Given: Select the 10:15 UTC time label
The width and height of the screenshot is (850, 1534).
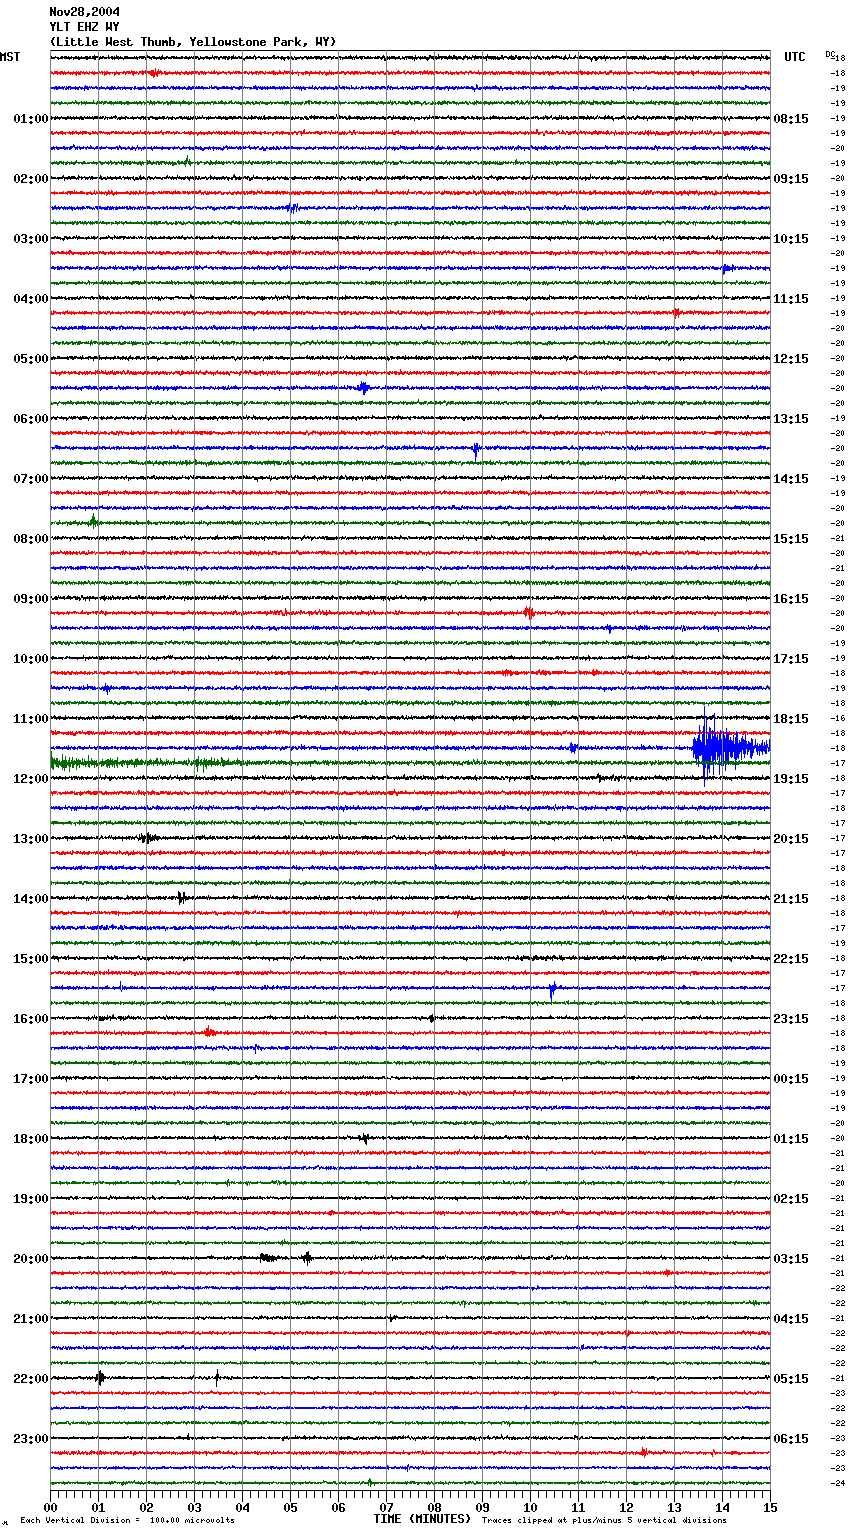Looking at the screenshot, I should click(x=791, y=239).
